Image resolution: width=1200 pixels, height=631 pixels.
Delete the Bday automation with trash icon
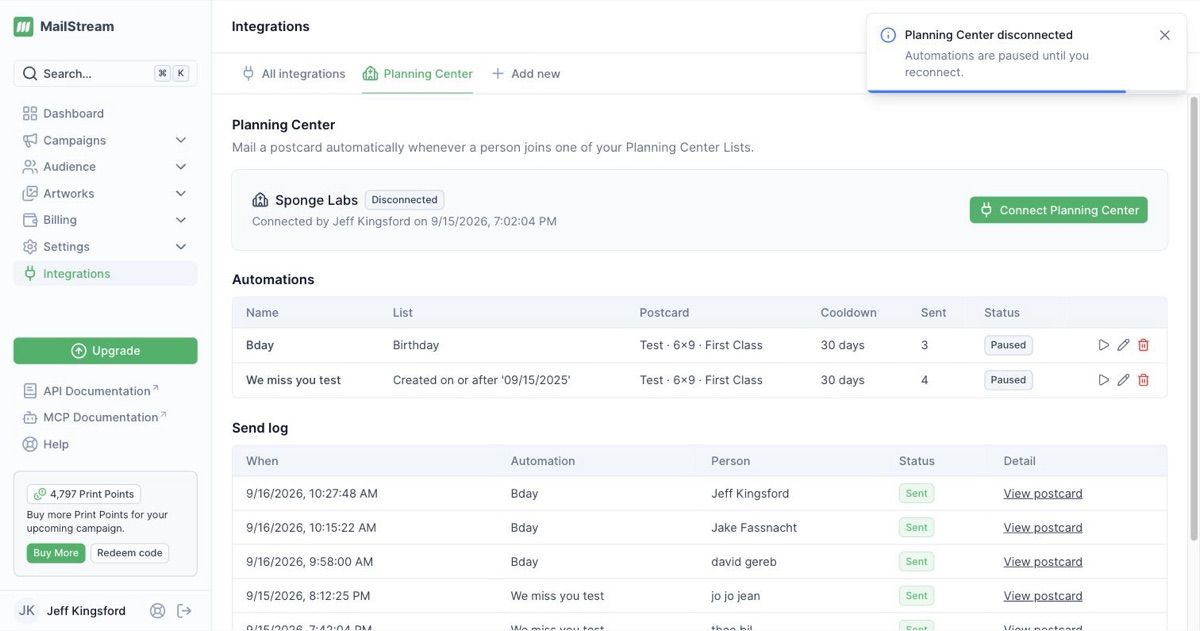[x=1144, y=345]
